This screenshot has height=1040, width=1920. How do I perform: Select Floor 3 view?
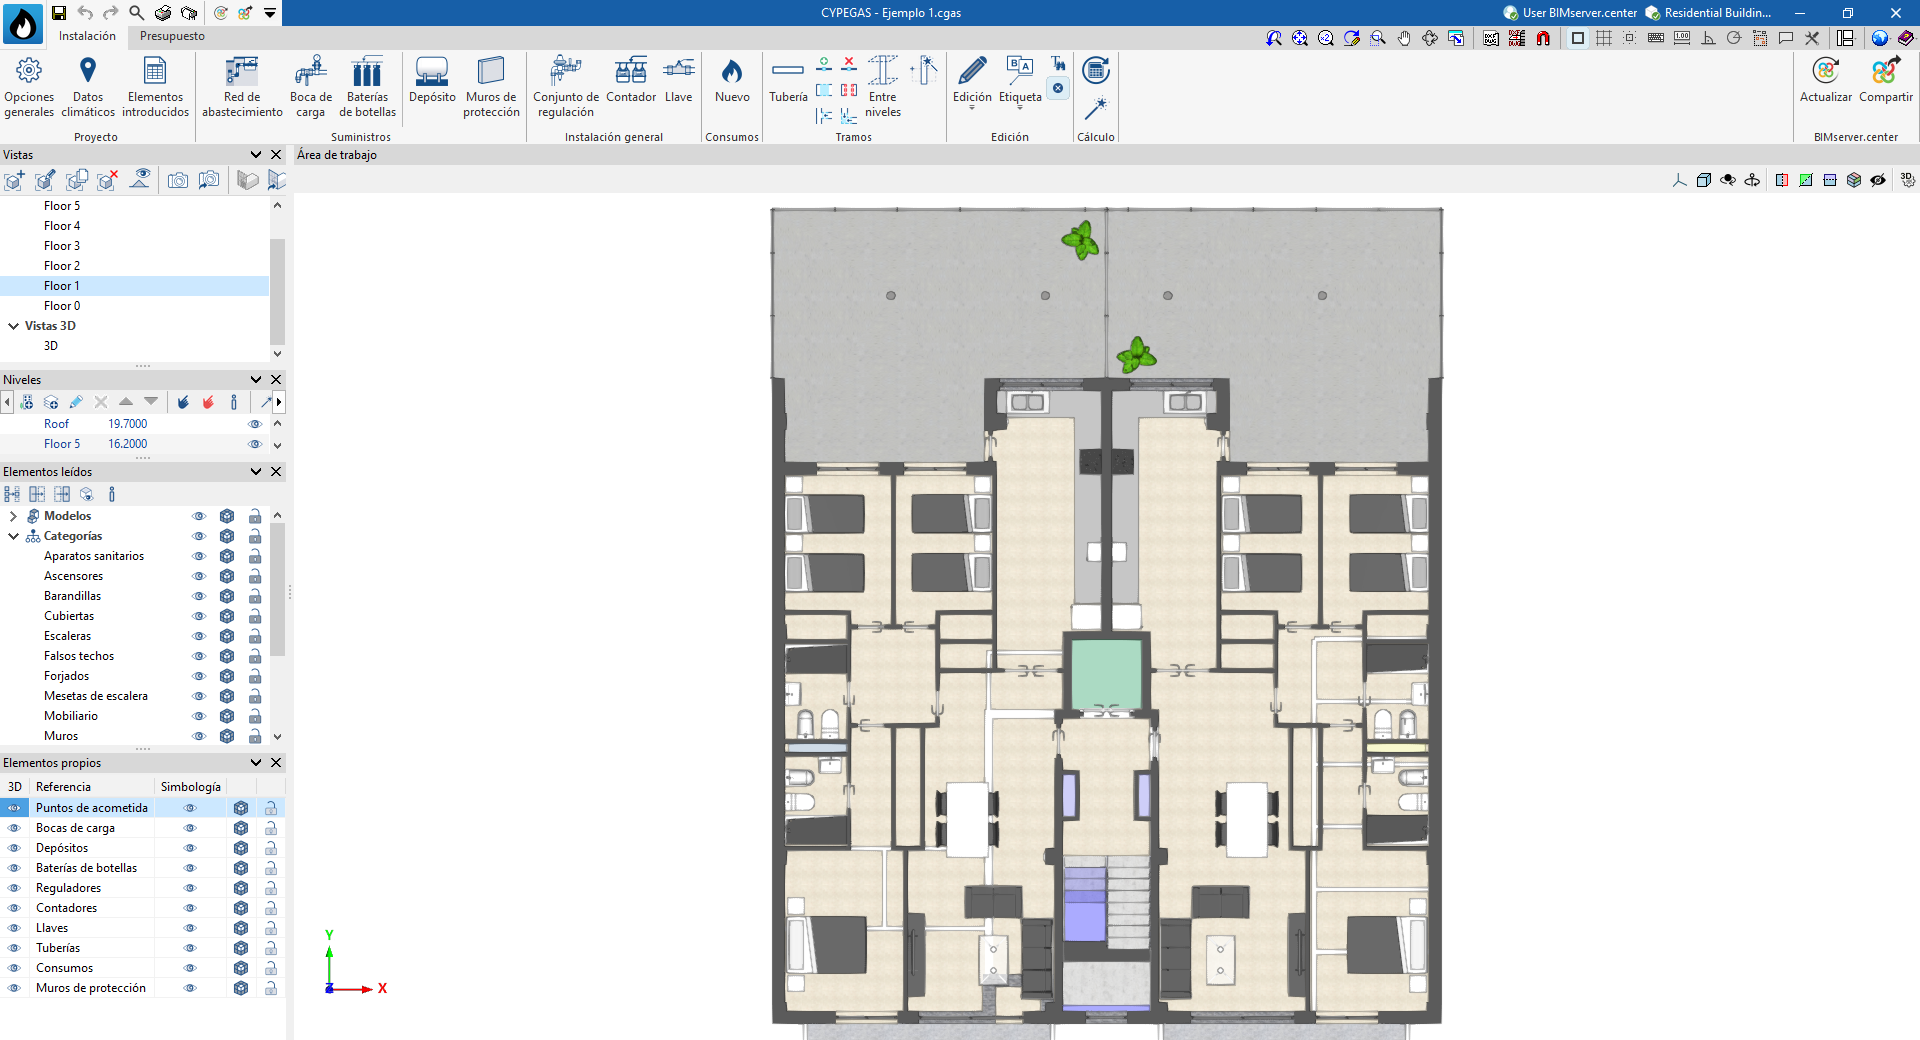pos(62,246)
